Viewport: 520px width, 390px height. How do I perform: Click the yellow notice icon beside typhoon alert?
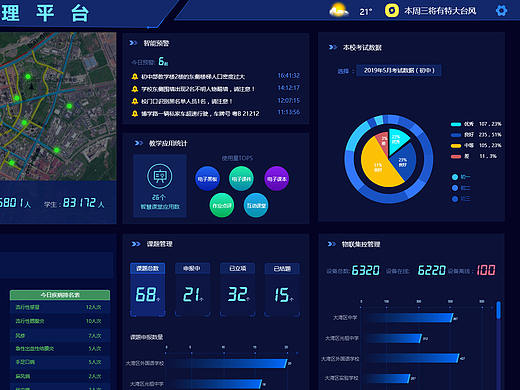392,11
